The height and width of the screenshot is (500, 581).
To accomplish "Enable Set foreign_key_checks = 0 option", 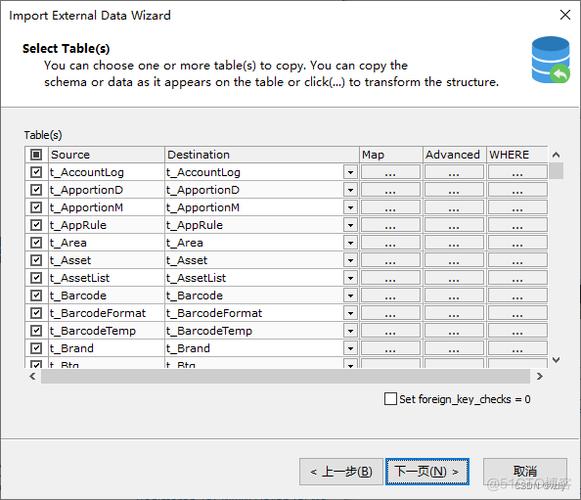I will pos(390,399).
